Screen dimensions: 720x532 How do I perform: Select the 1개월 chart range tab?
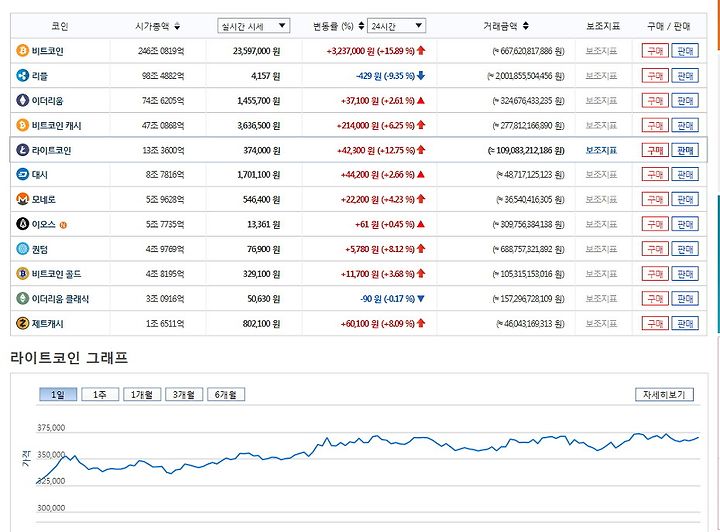pyautogui.click(x=142, y=394)
